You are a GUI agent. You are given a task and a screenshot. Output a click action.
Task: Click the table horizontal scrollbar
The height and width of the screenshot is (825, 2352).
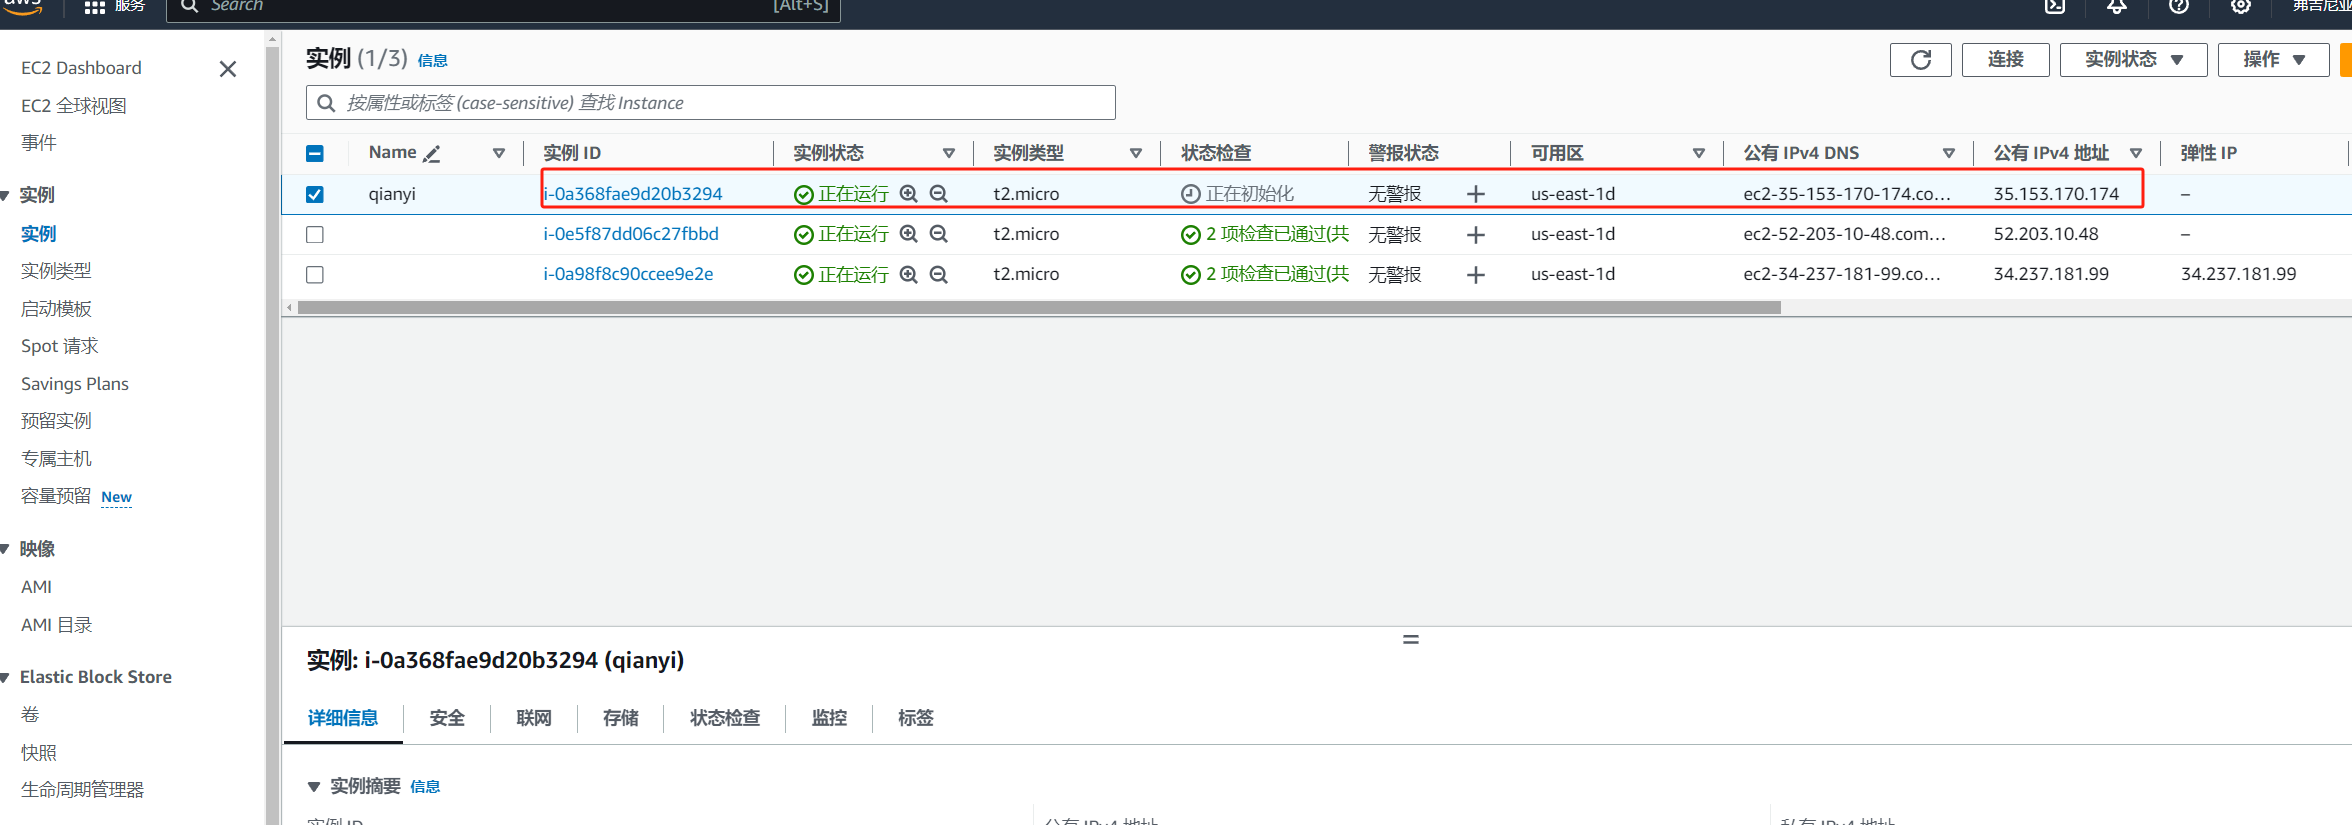[1039, 308]
